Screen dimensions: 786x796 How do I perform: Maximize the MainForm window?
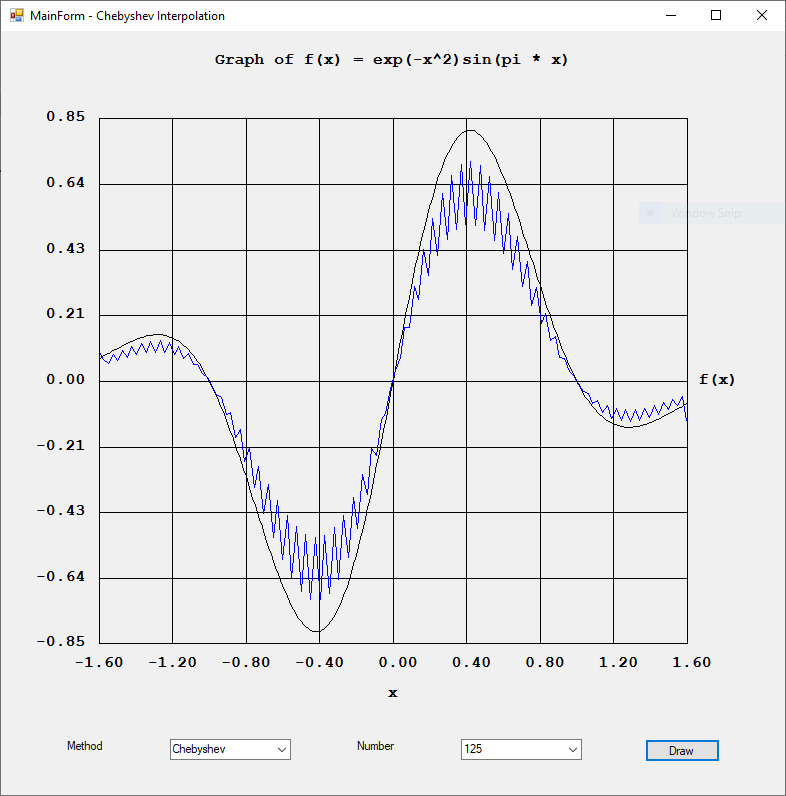(715, 16)
